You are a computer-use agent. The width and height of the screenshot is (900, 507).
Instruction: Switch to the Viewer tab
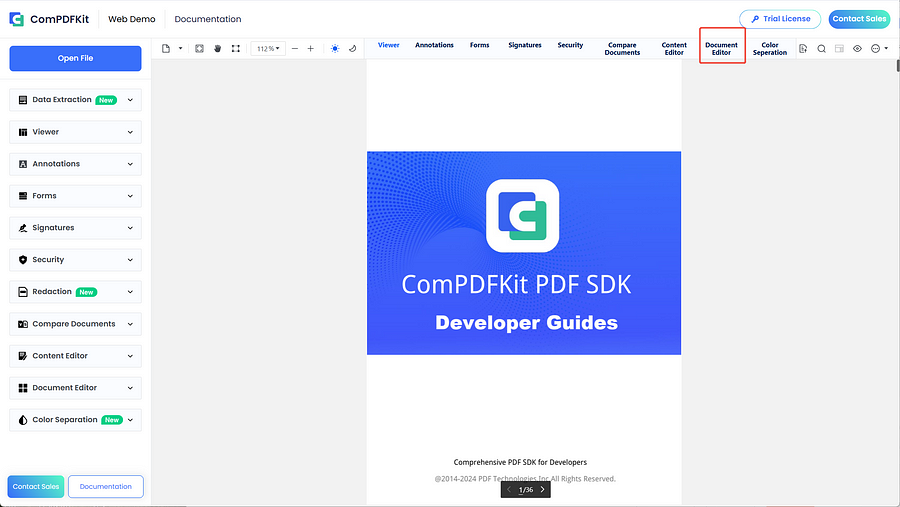(x=389, y=45)
